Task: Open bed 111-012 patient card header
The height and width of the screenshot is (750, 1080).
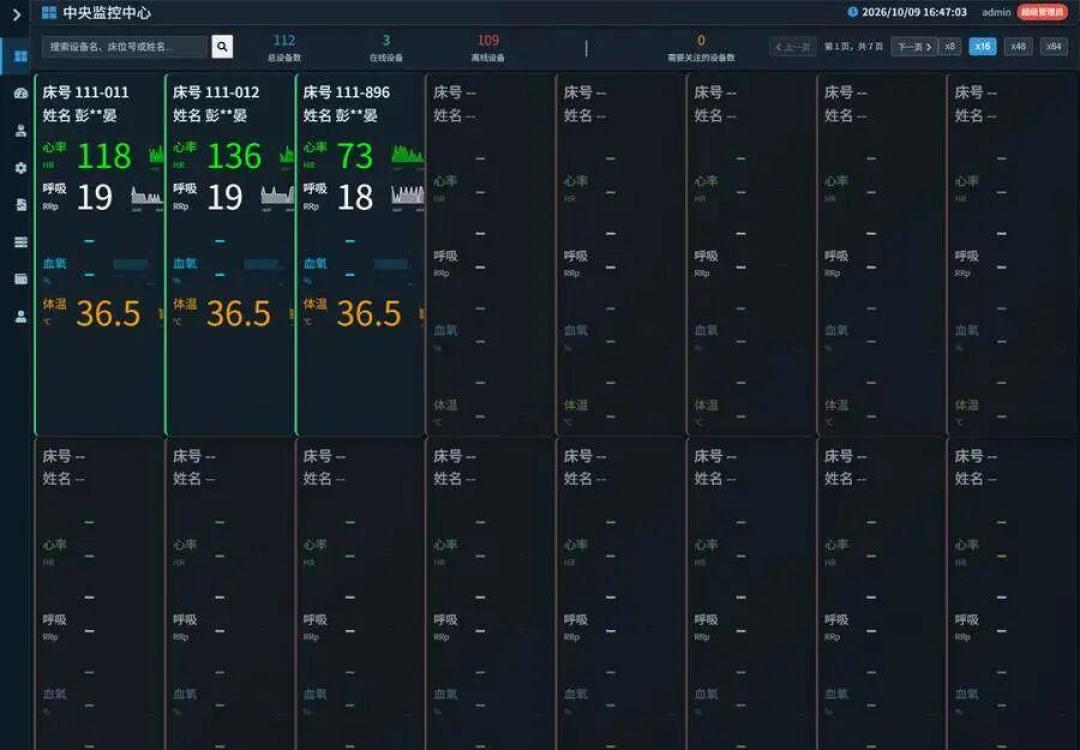Action: tap(216, 92)
